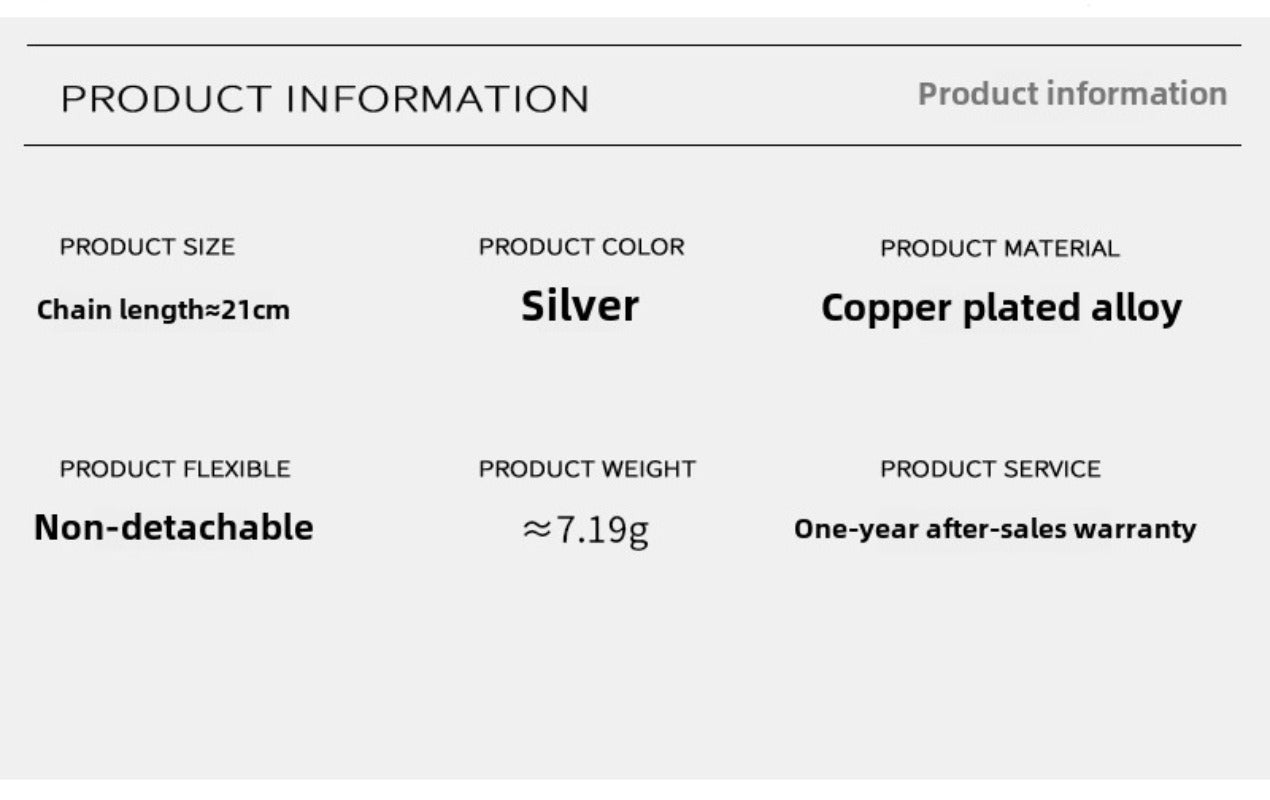The width and height of the screenshot is (1270, 800).
Task: Click the large PRODUCT INFORMATION heading
Action: coord(325,100)
